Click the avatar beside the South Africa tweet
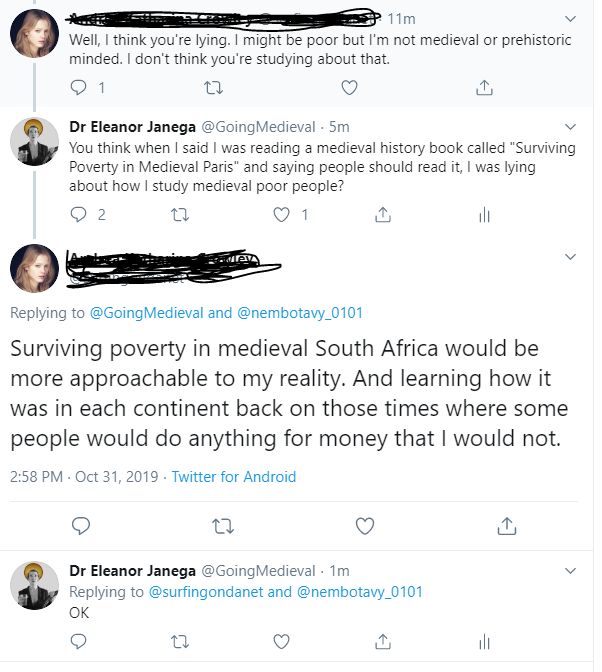Image resolution: width=602 pixels, height=672 pixels. (34, 268)
